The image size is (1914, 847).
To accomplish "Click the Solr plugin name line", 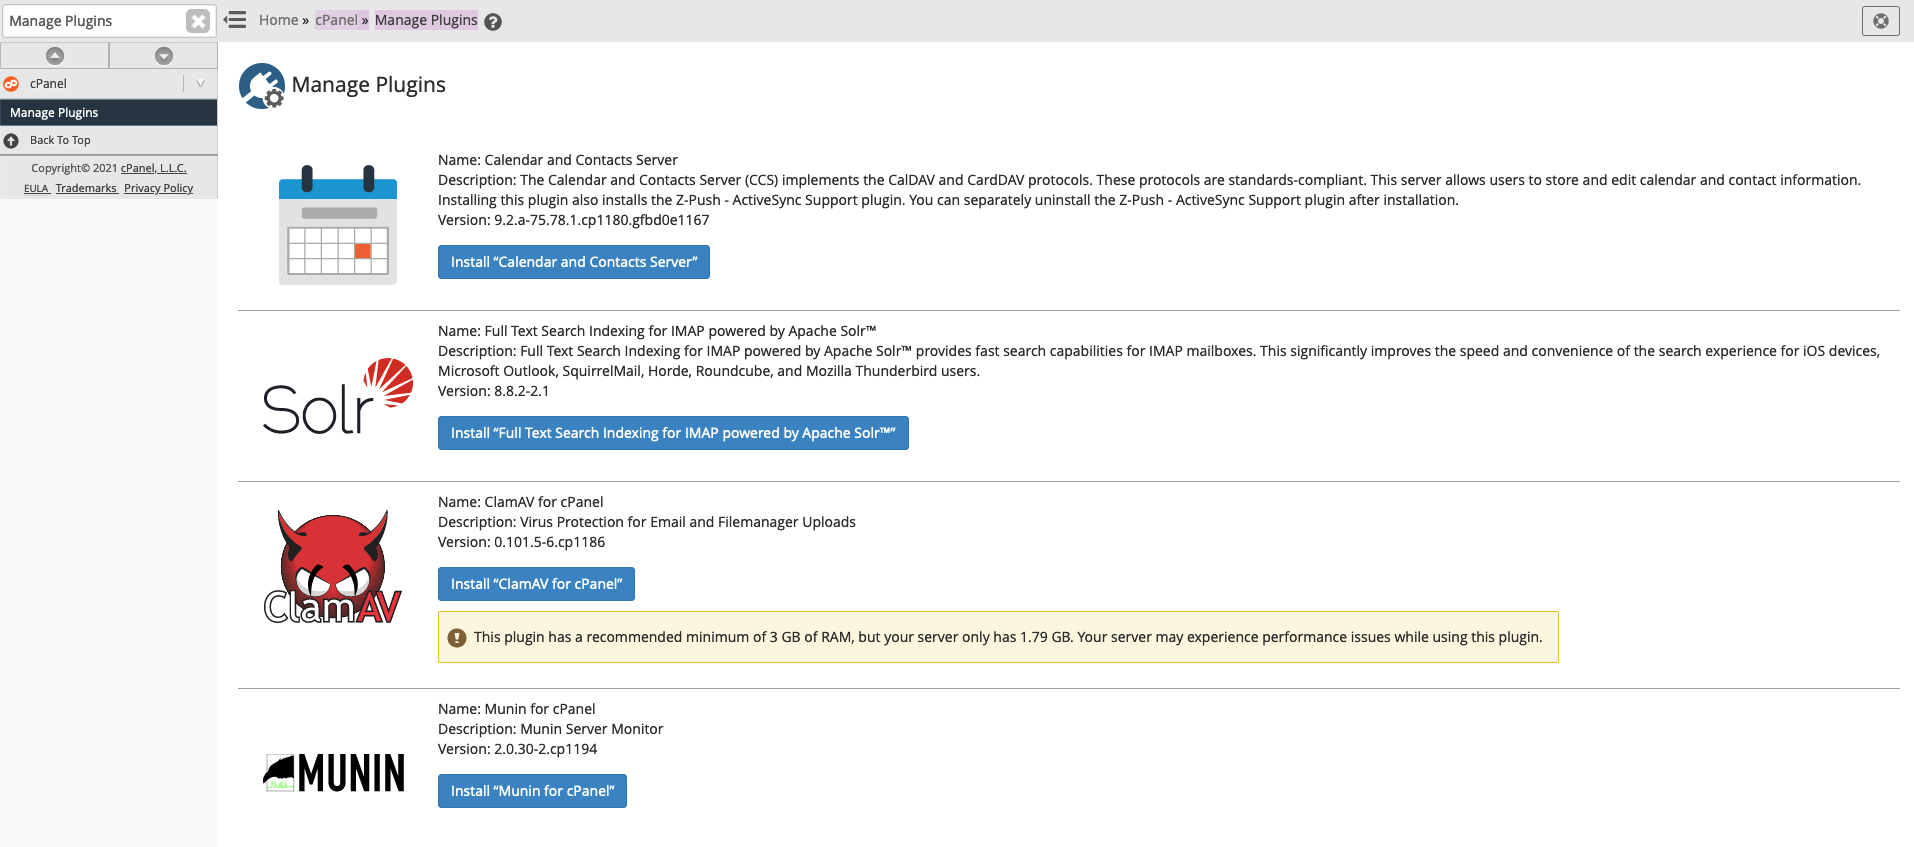I will coord(657,331).
